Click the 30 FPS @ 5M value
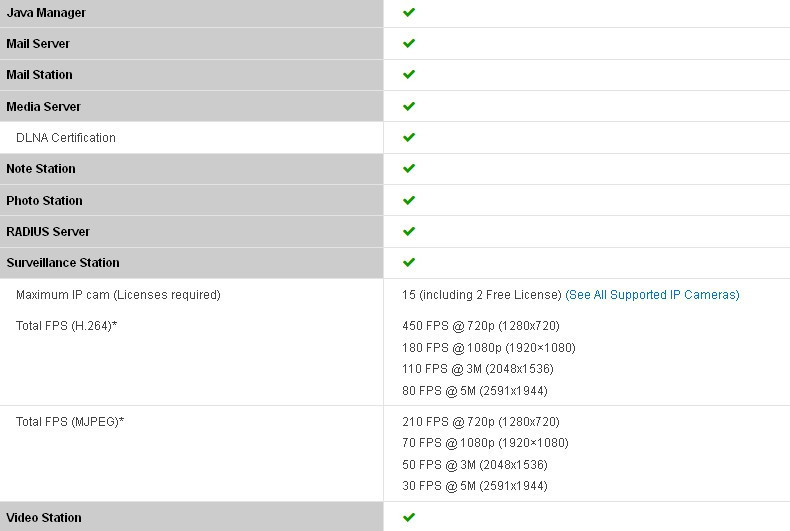The width and height of the screenshot is (790, 531). [x=475, y=486]
